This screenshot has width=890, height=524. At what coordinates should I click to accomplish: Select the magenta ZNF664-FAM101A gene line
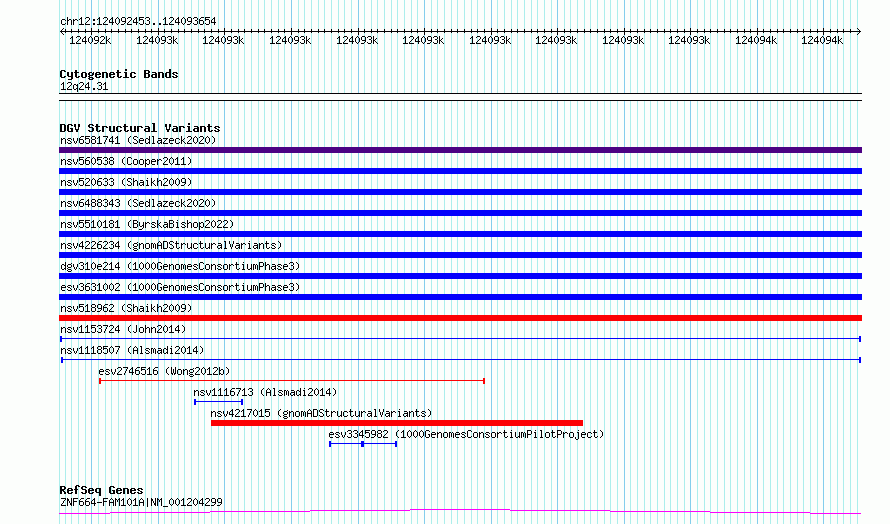[460, 512]
